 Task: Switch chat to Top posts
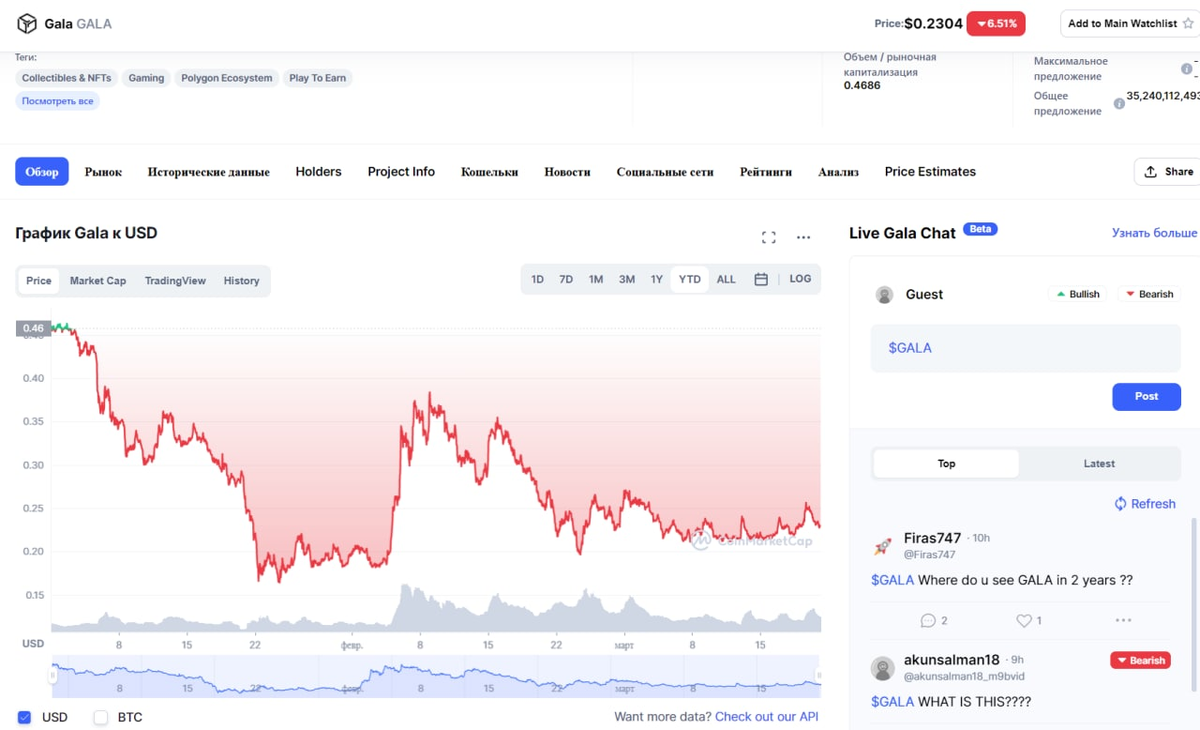pos(946,464)
